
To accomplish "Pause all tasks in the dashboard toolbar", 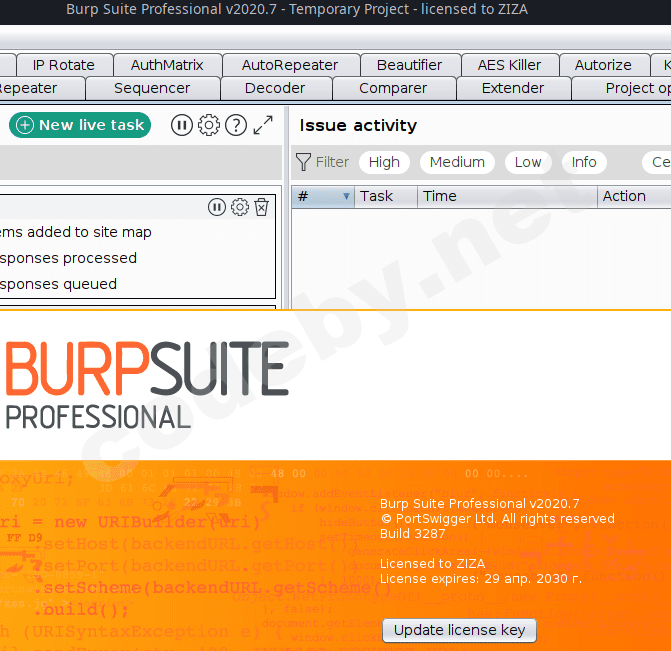I will click(x=182, y=125).
